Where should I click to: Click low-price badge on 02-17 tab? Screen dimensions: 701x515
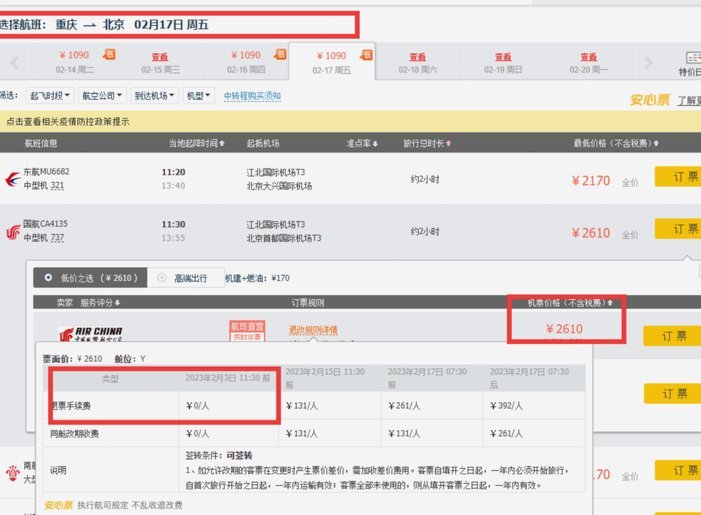[x=366, y=55]
